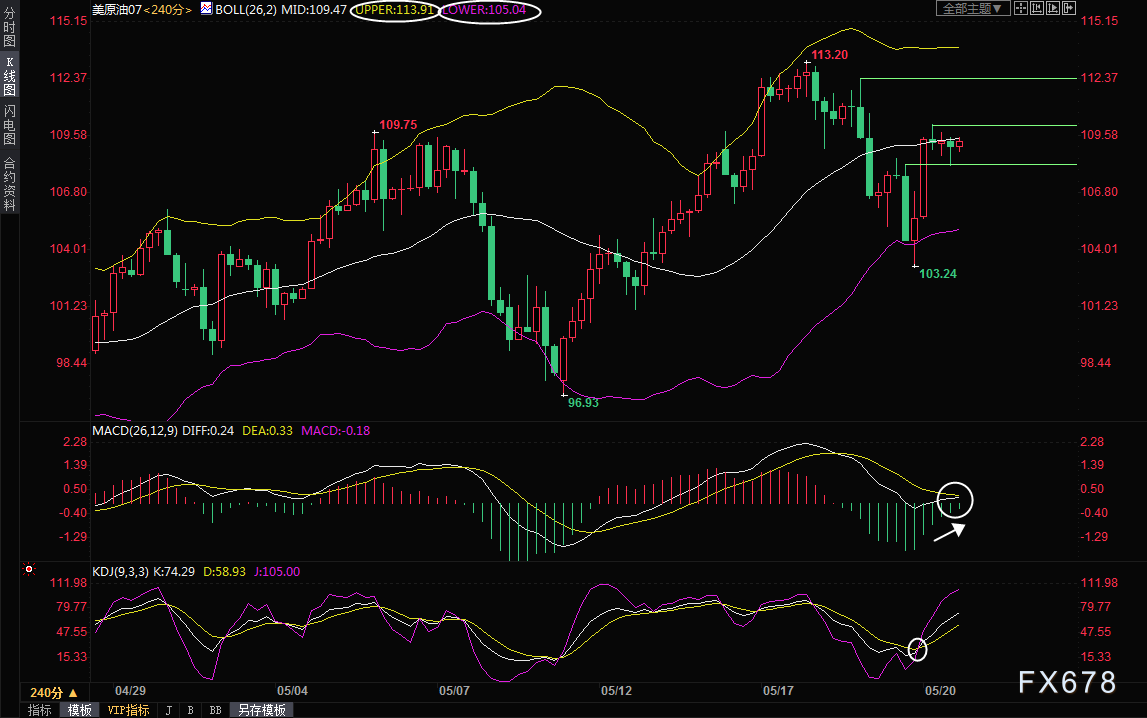
Task: Click the 115.15 label on left price axis
Action: (x=68, y=21)
